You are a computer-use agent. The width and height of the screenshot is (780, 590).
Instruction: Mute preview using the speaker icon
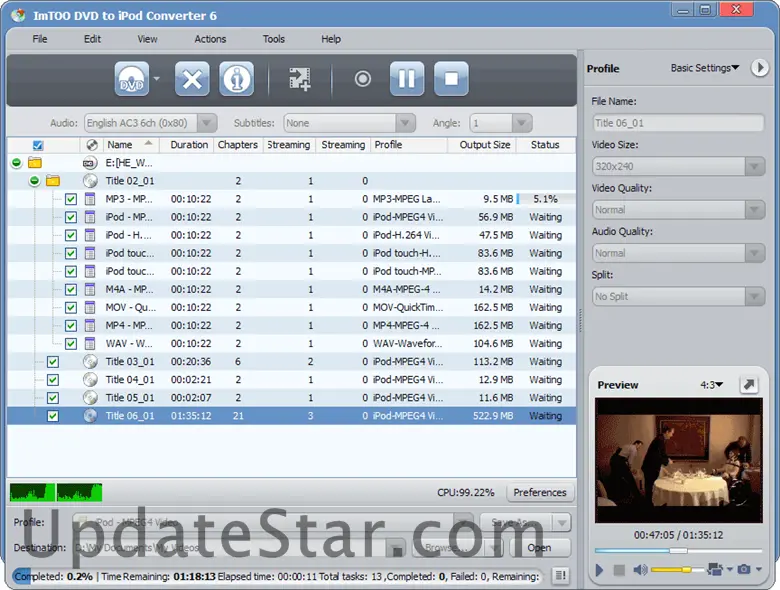pos(640,569)
